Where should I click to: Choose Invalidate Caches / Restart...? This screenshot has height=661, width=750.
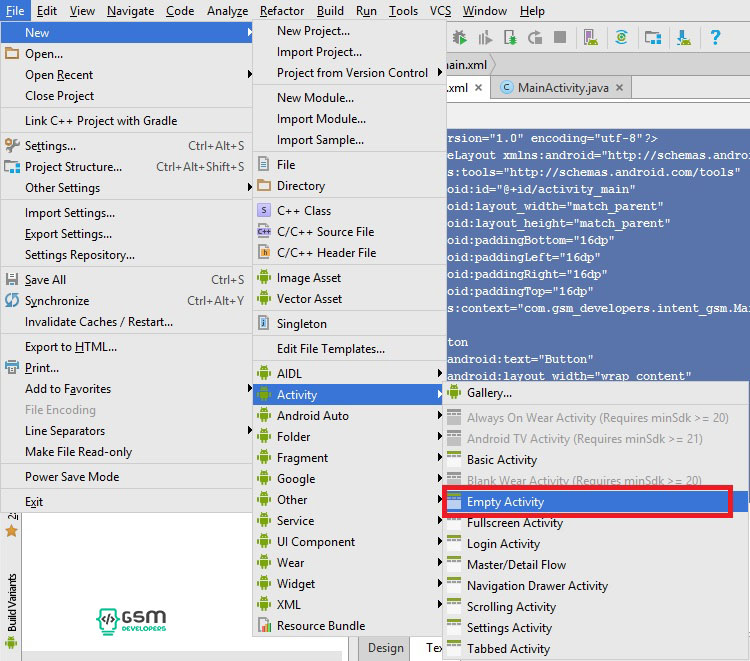pyautogui.click(x=99, y=321)
